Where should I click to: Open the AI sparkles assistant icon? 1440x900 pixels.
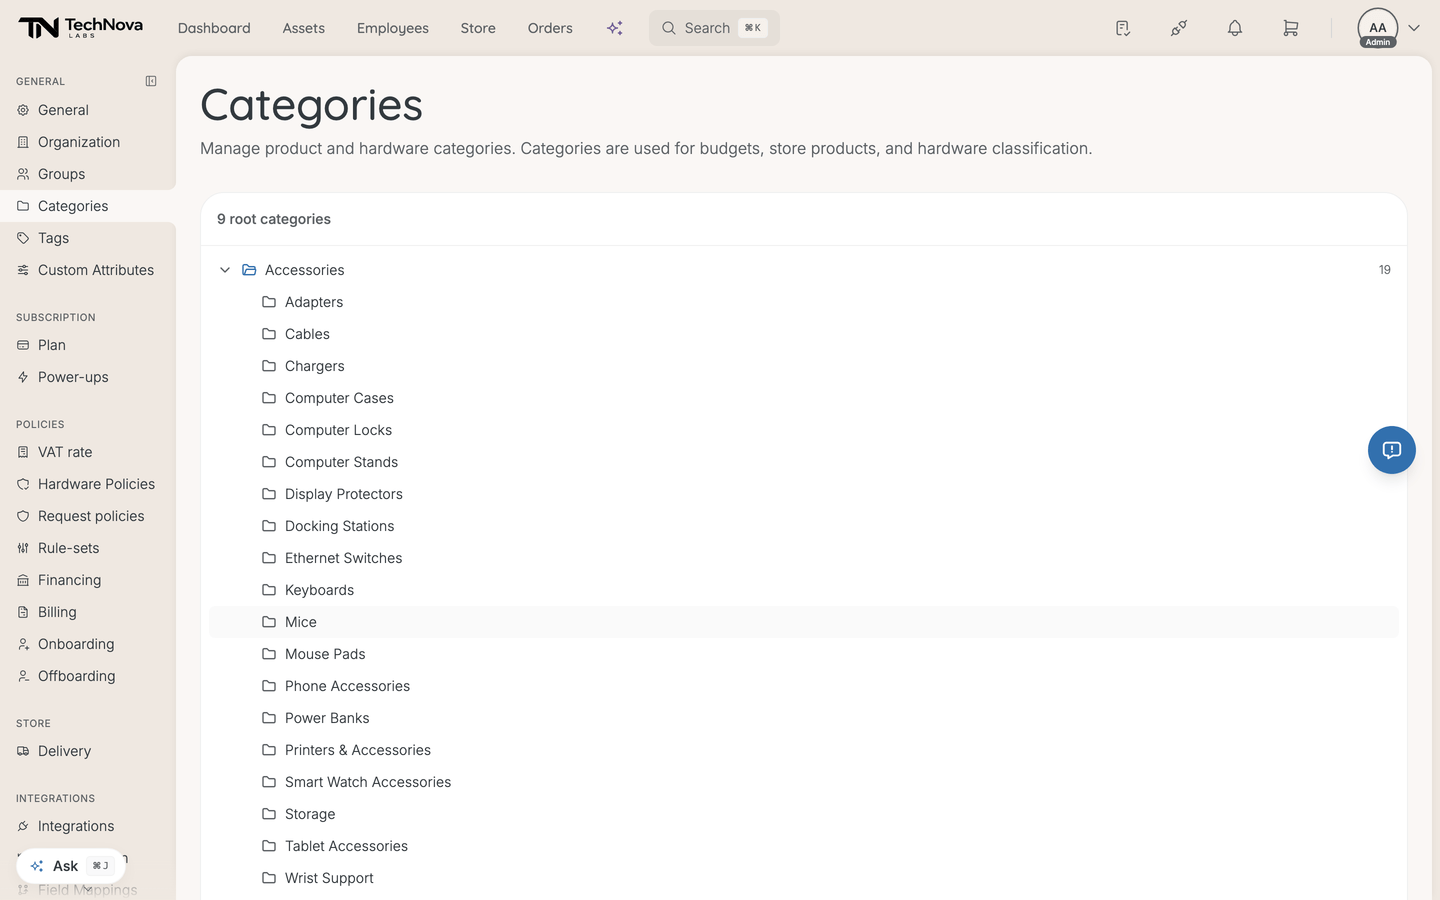[615, 28]
